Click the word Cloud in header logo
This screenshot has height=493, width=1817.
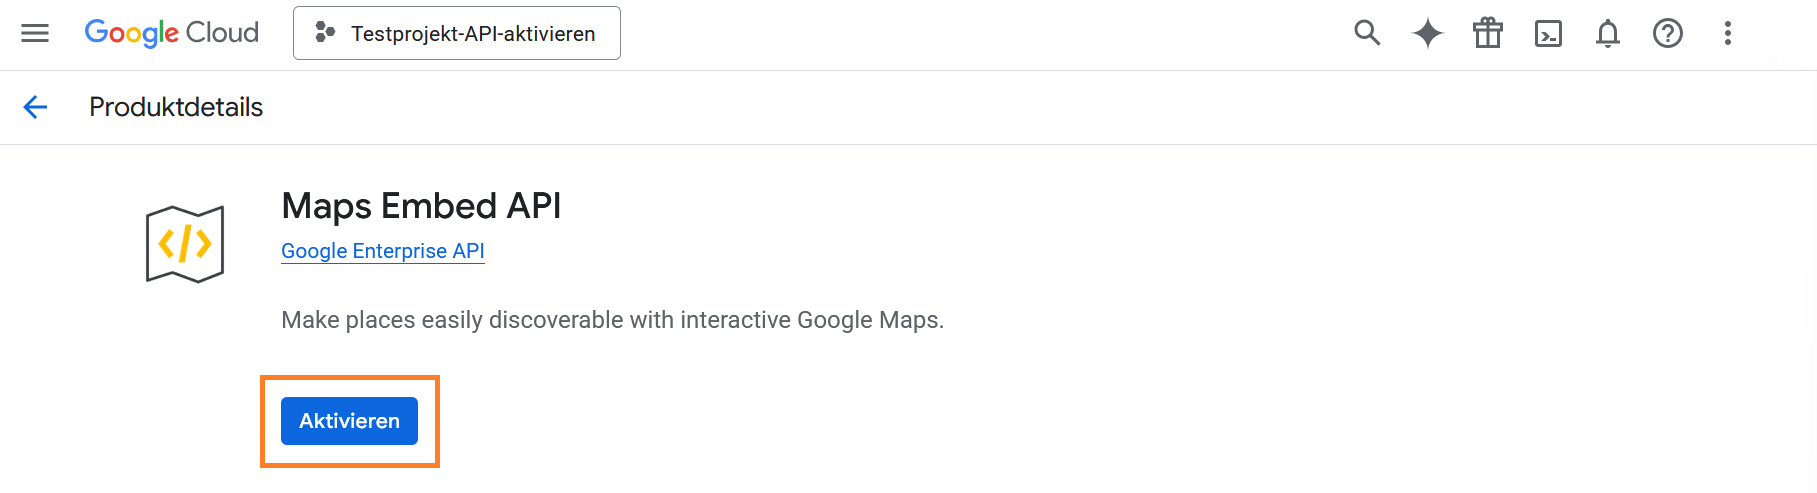pos(222,33)
